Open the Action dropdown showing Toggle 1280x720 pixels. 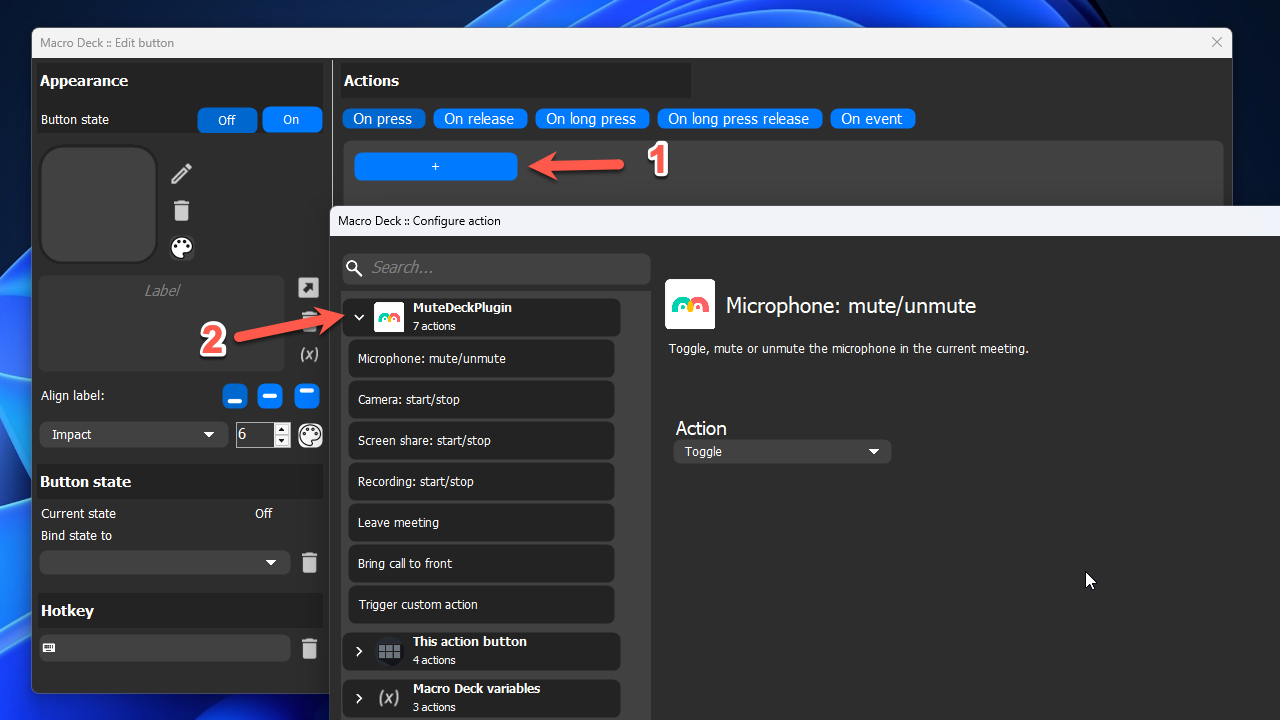(782, 452)
